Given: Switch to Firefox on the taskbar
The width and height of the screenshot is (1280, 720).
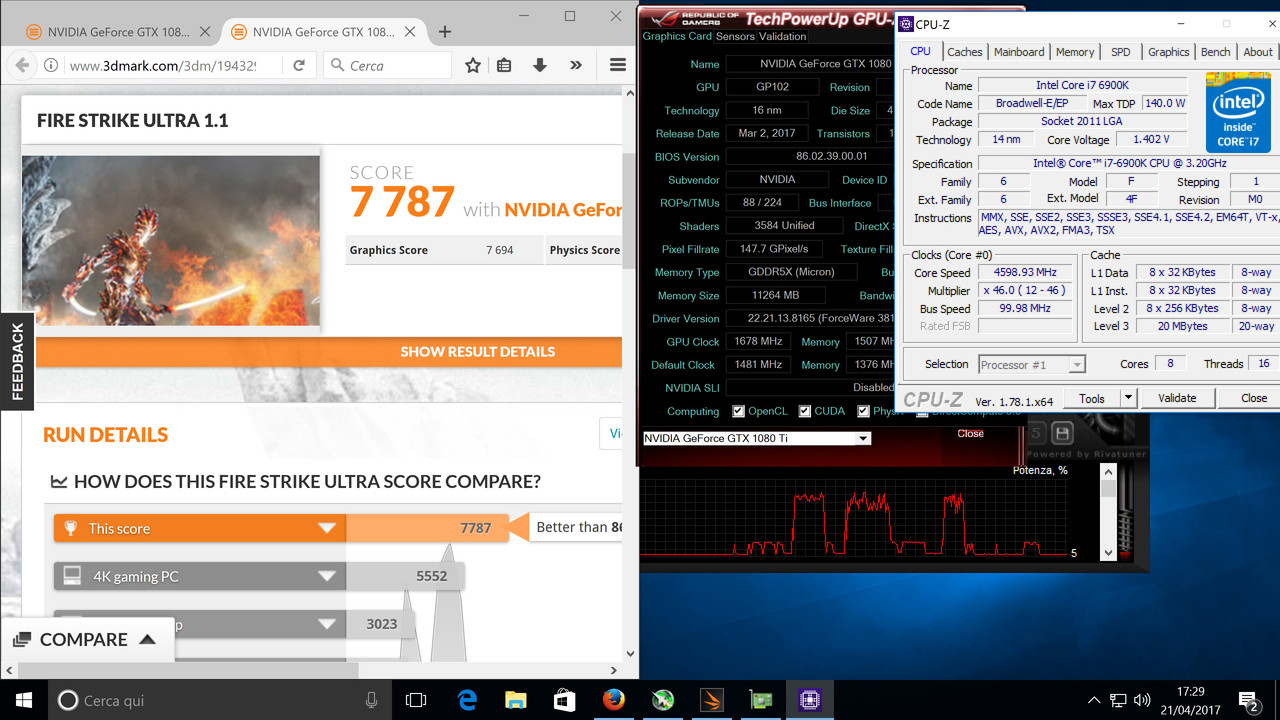Looking at the screenshot, I should pos(614,700).
